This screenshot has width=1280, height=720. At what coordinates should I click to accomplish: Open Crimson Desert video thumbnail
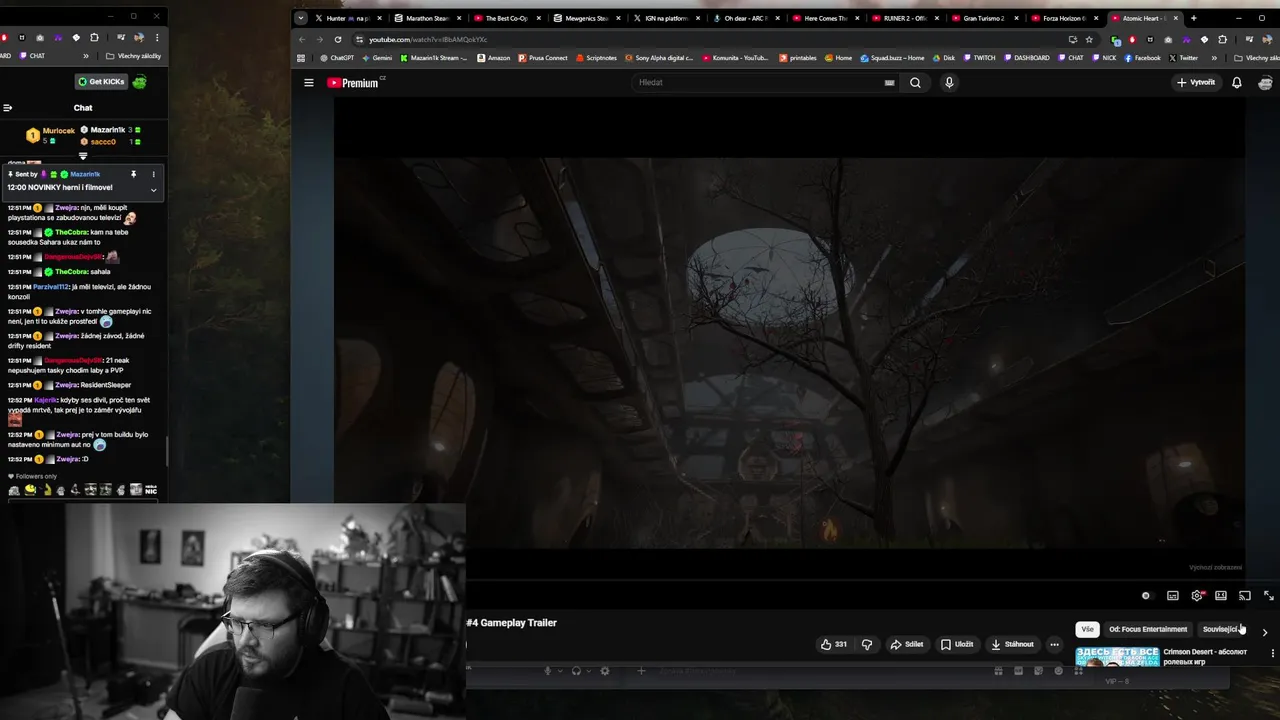coord(1117,656)
